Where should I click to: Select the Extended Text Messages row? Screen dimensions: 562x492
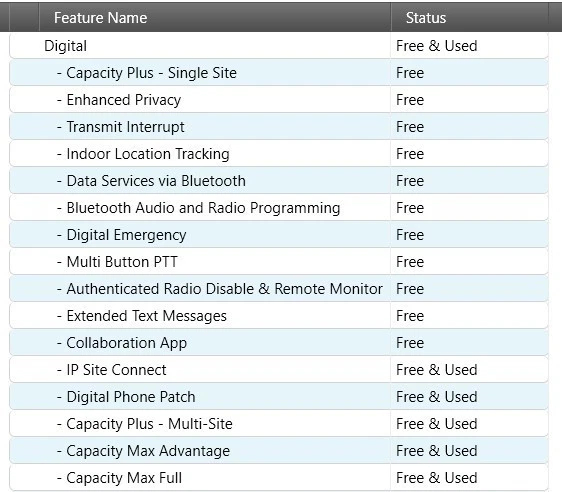pos(279,316)
